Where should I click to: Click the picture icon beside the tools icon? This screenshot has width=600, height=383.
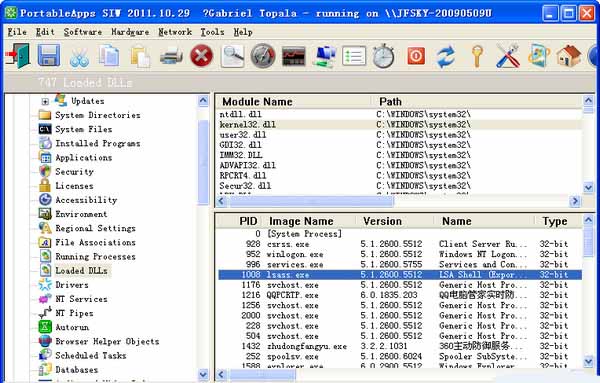pyautogui.click(x=538, y=56)
